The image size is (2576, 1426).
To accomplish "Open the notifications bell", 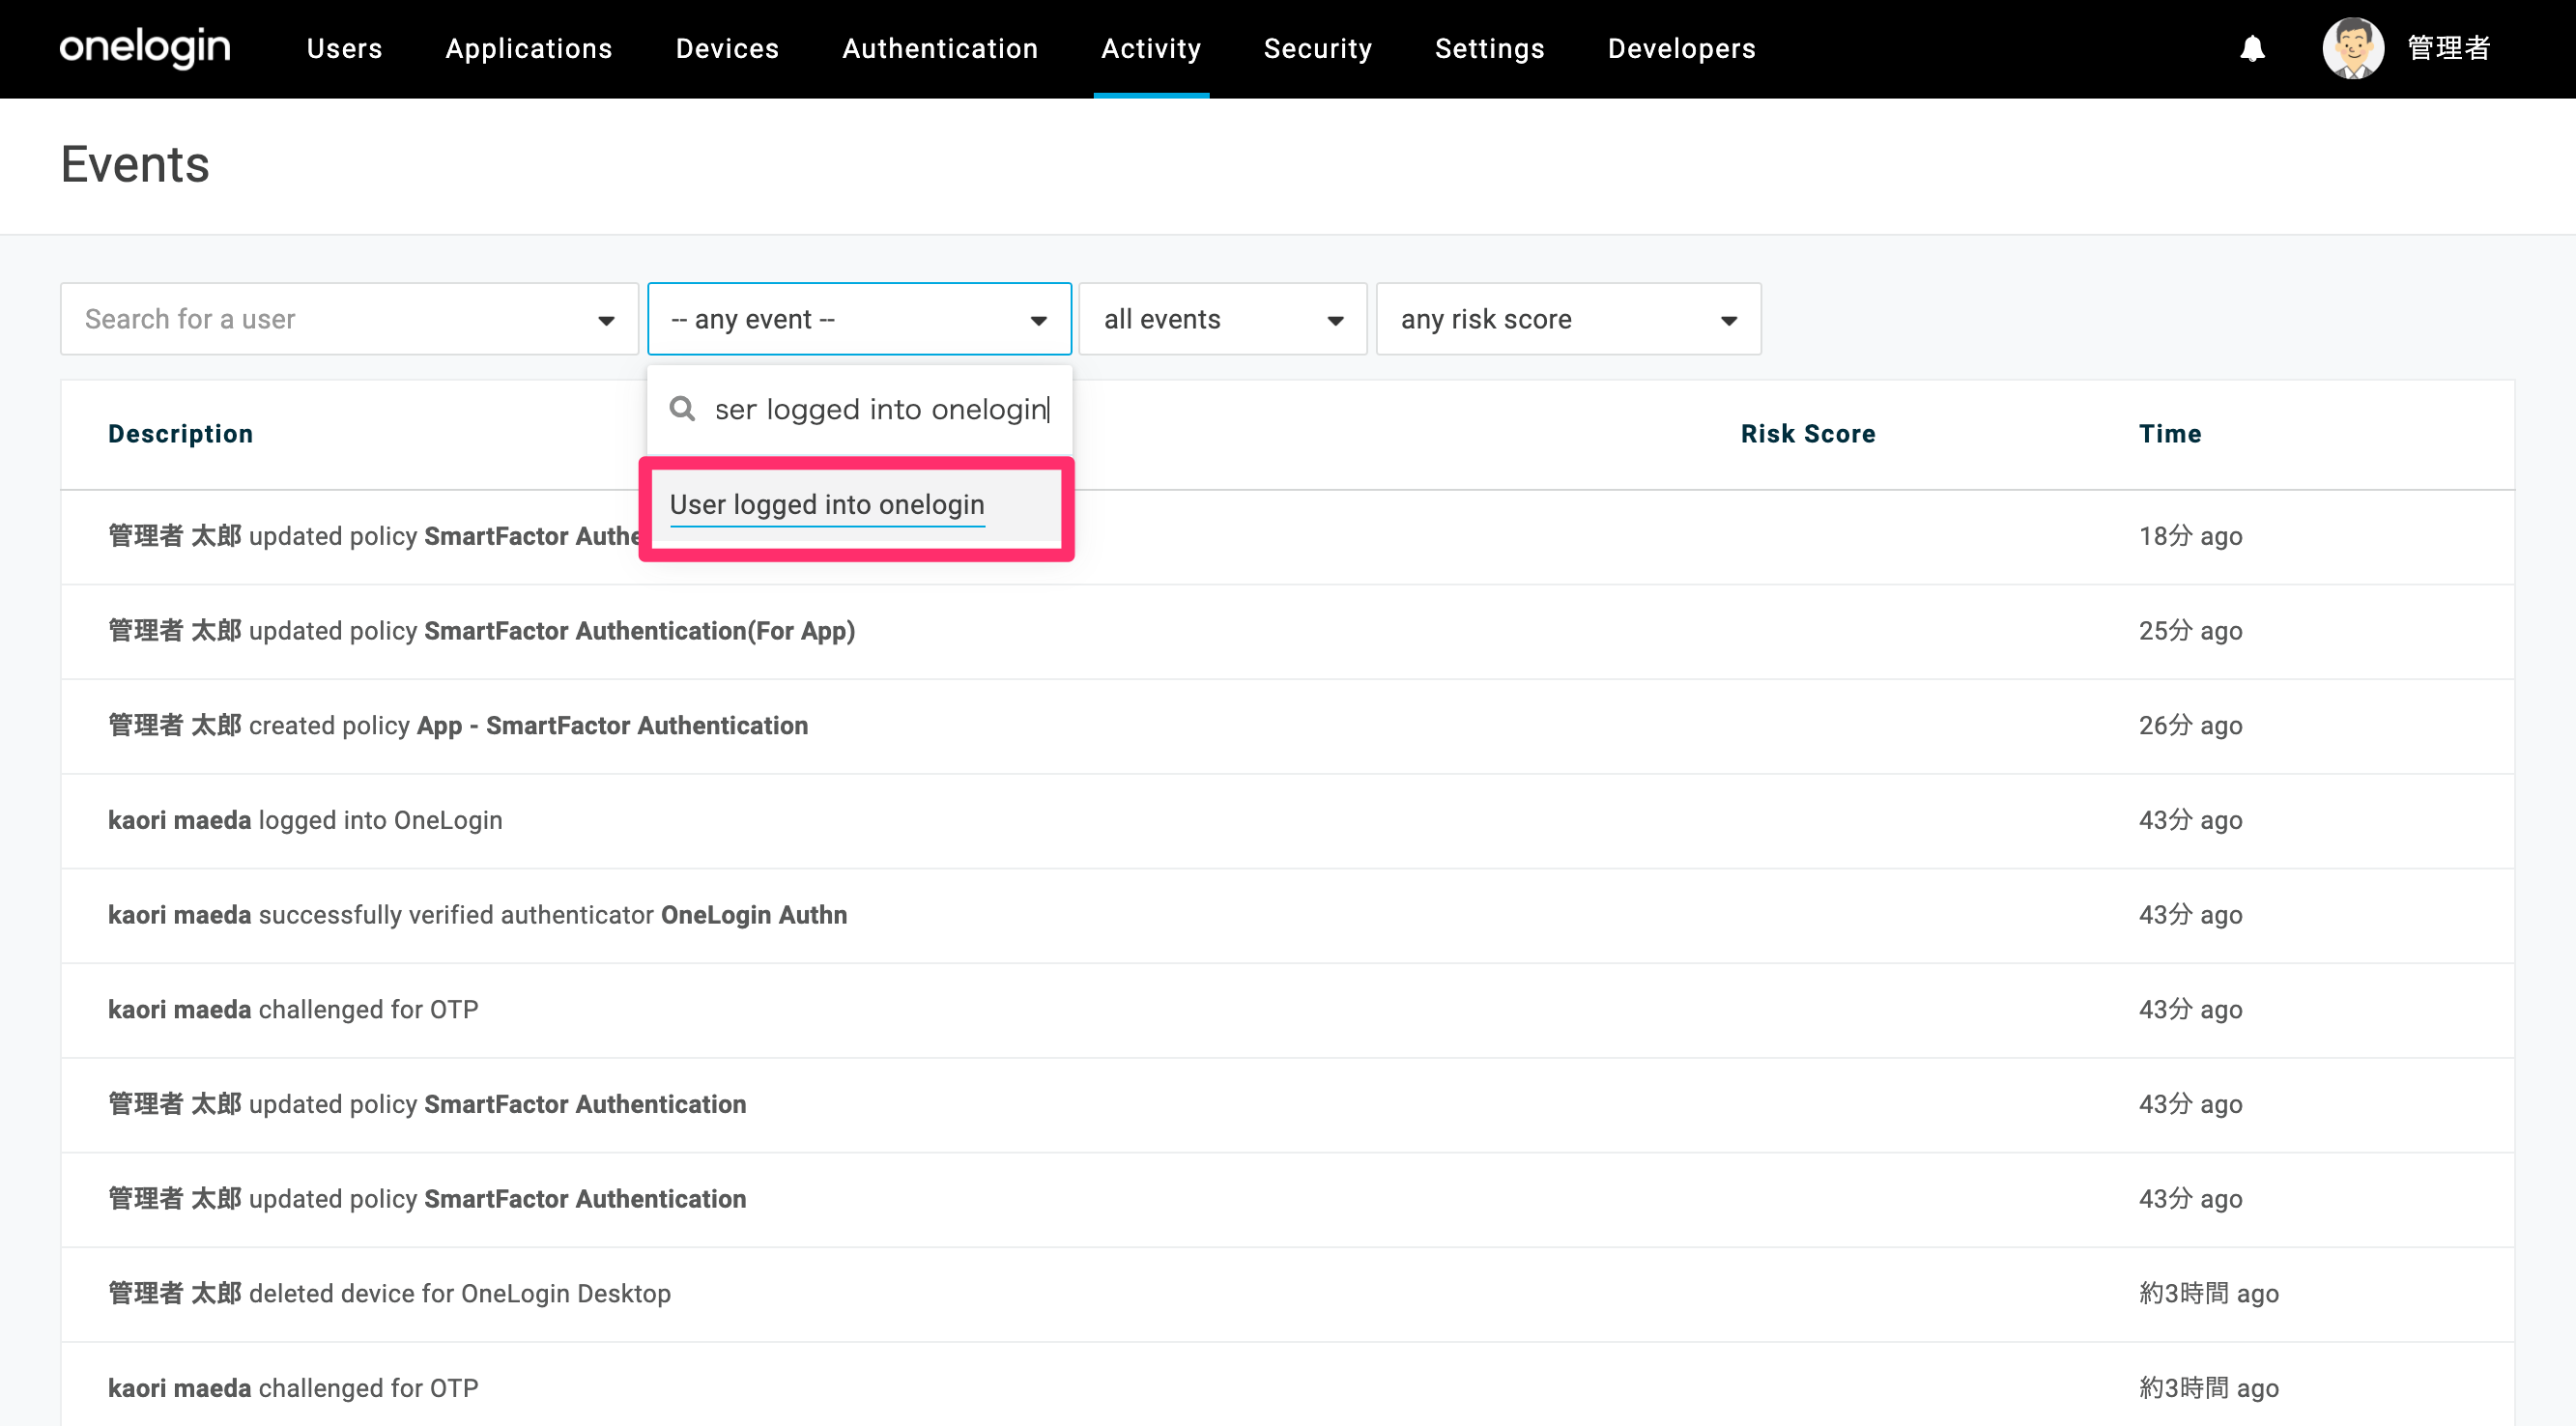I will pos(2252,48).
